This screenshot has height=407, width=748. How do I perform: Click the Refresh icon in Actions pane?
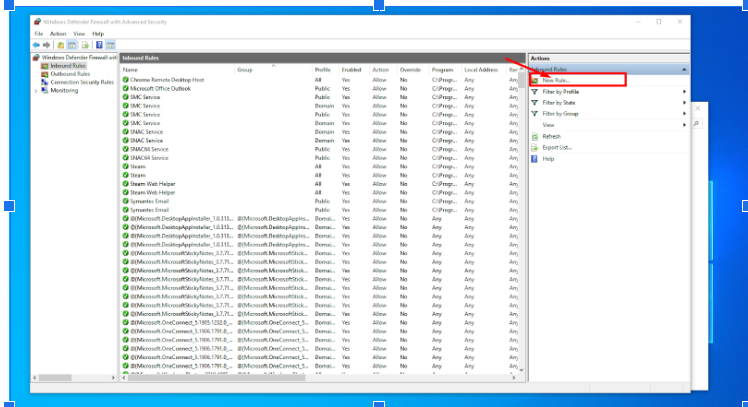[535, 136]
